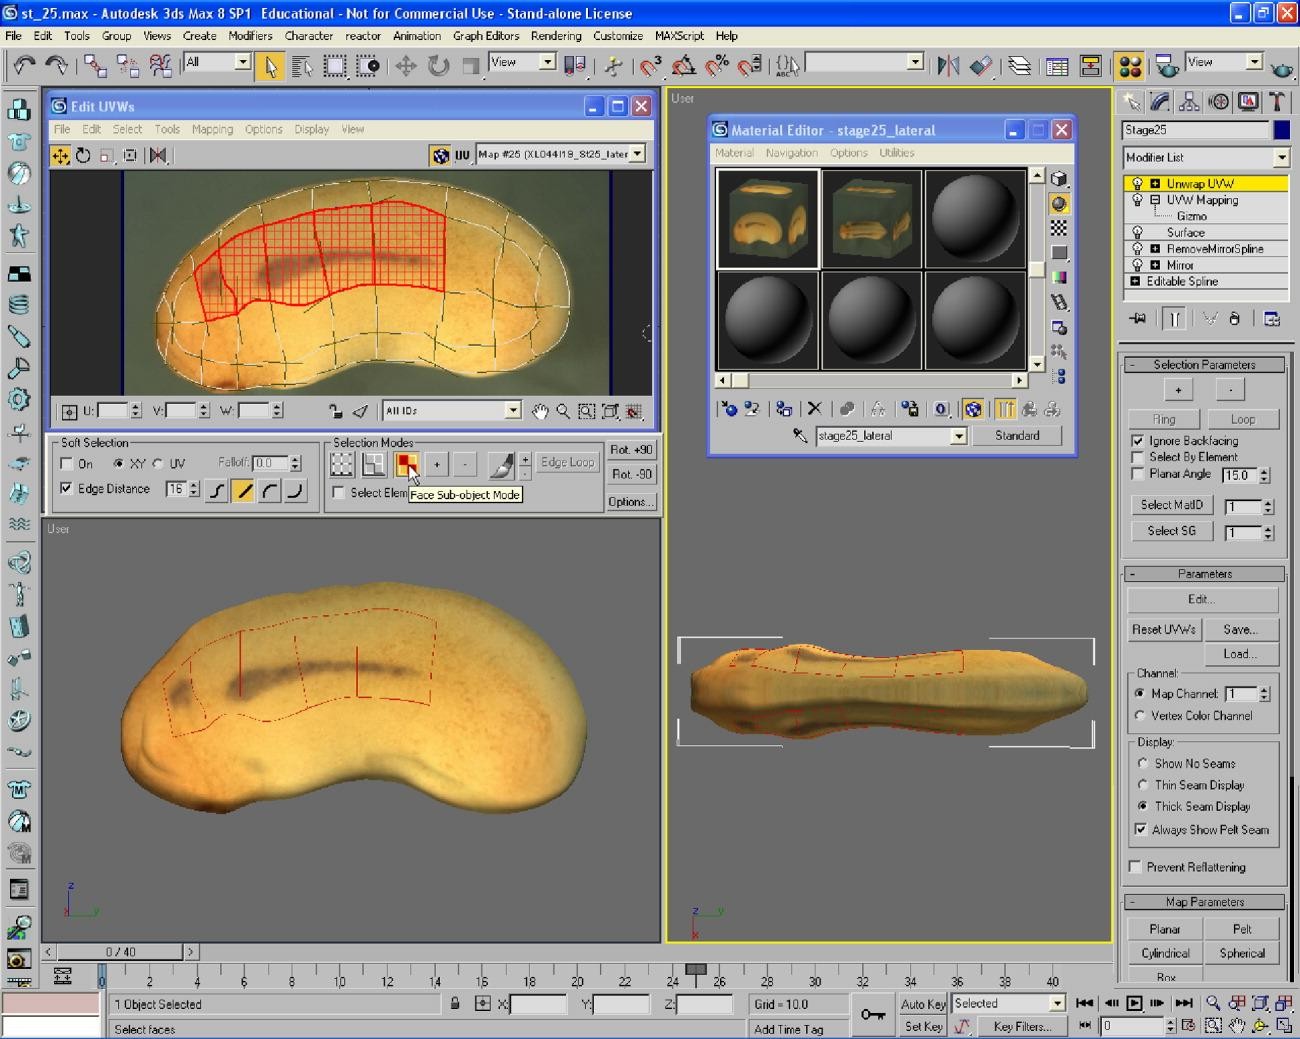Click Zoom tool in Edit UVWs window
The image size is (1300, 1039).
click(563, 411)
